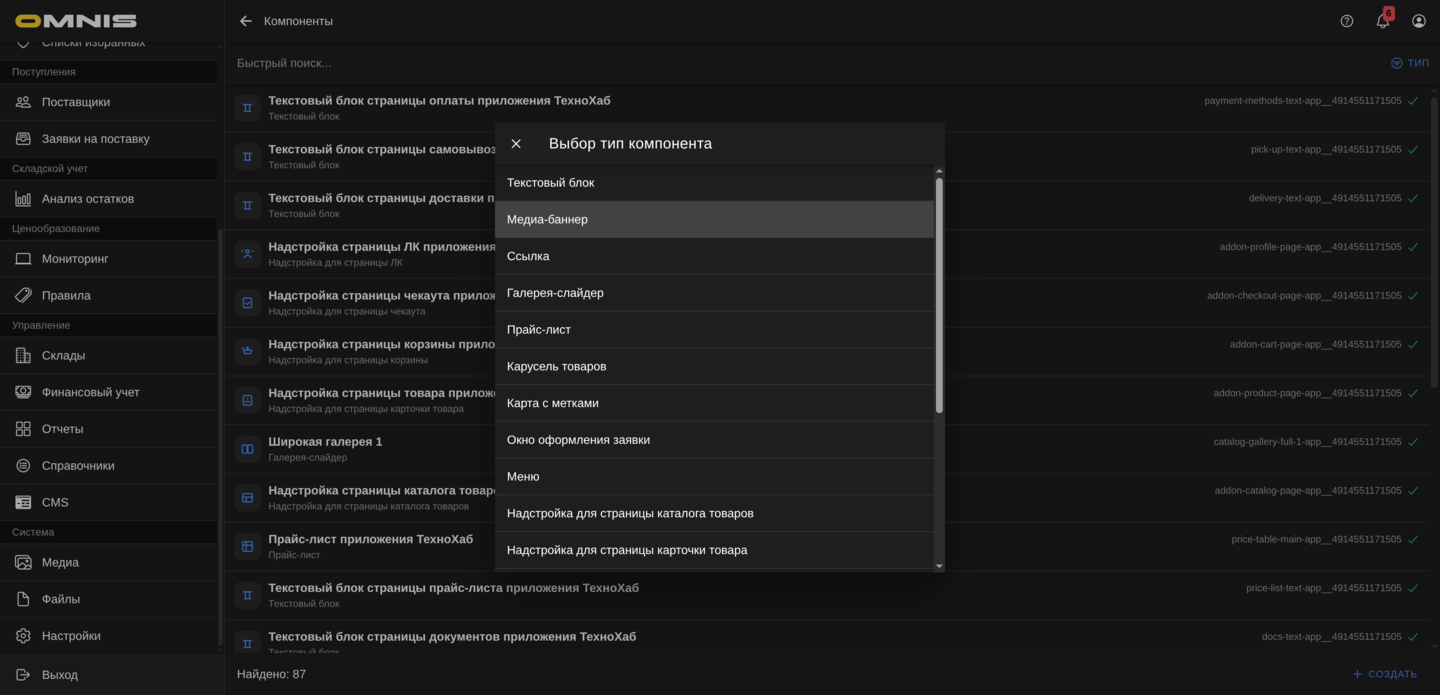Click the gallery icon beside Широкая галерея 1

(x=247, y=448)
